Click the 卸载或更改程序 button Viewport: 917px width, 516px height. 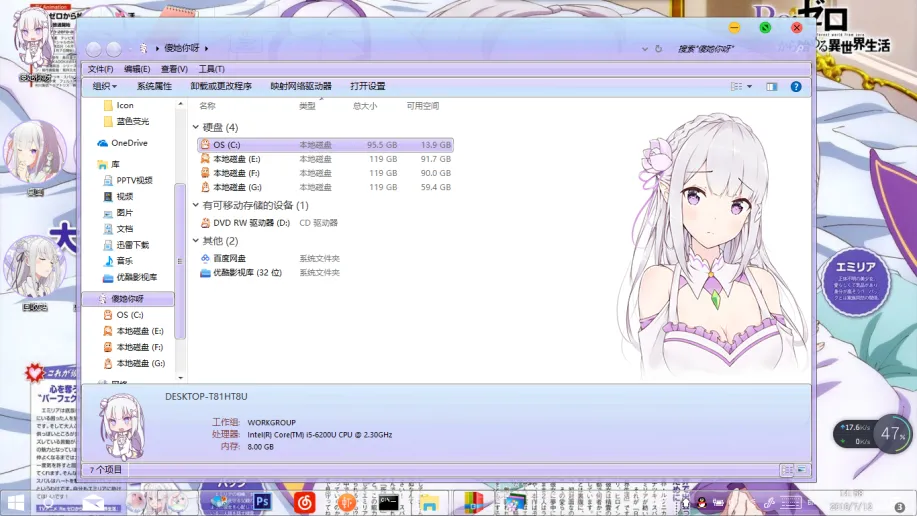click(221, 87)
